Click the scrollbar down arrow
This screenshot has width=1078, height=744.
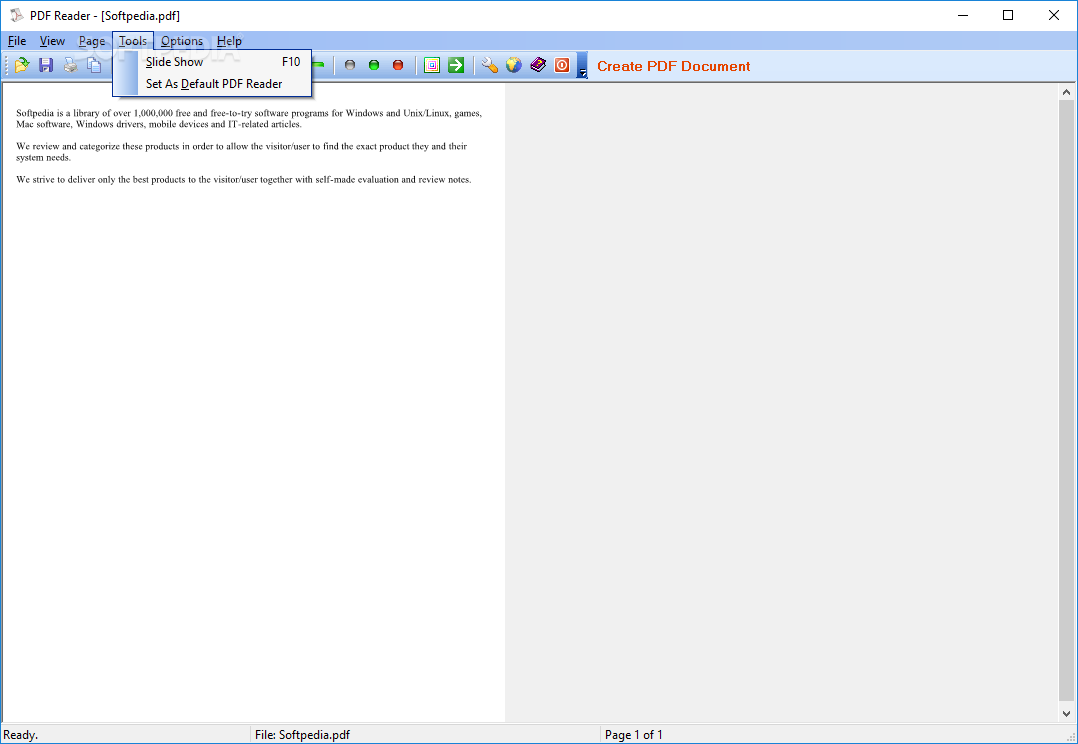(1066, 714)
